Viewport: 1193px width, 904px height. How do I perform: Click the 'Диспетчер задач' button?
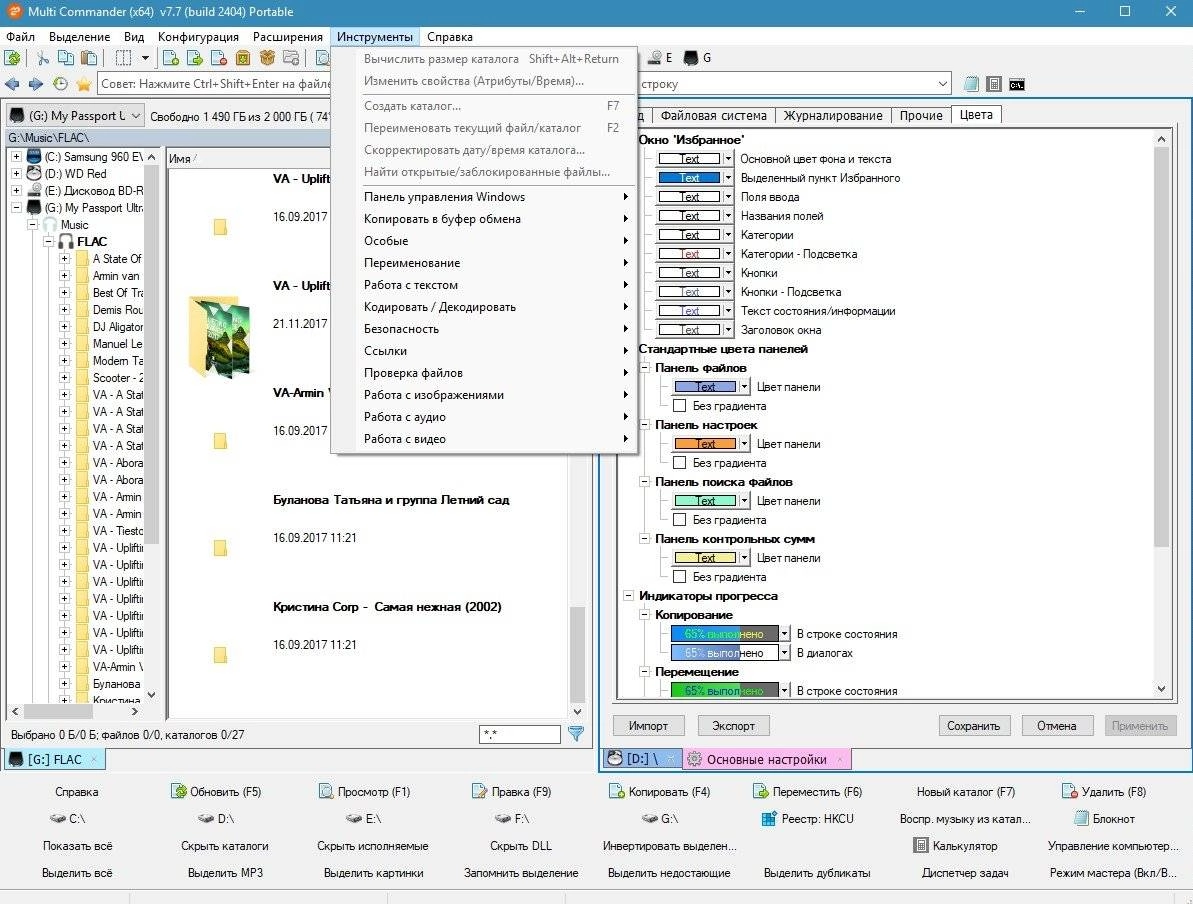click(965, 873)
